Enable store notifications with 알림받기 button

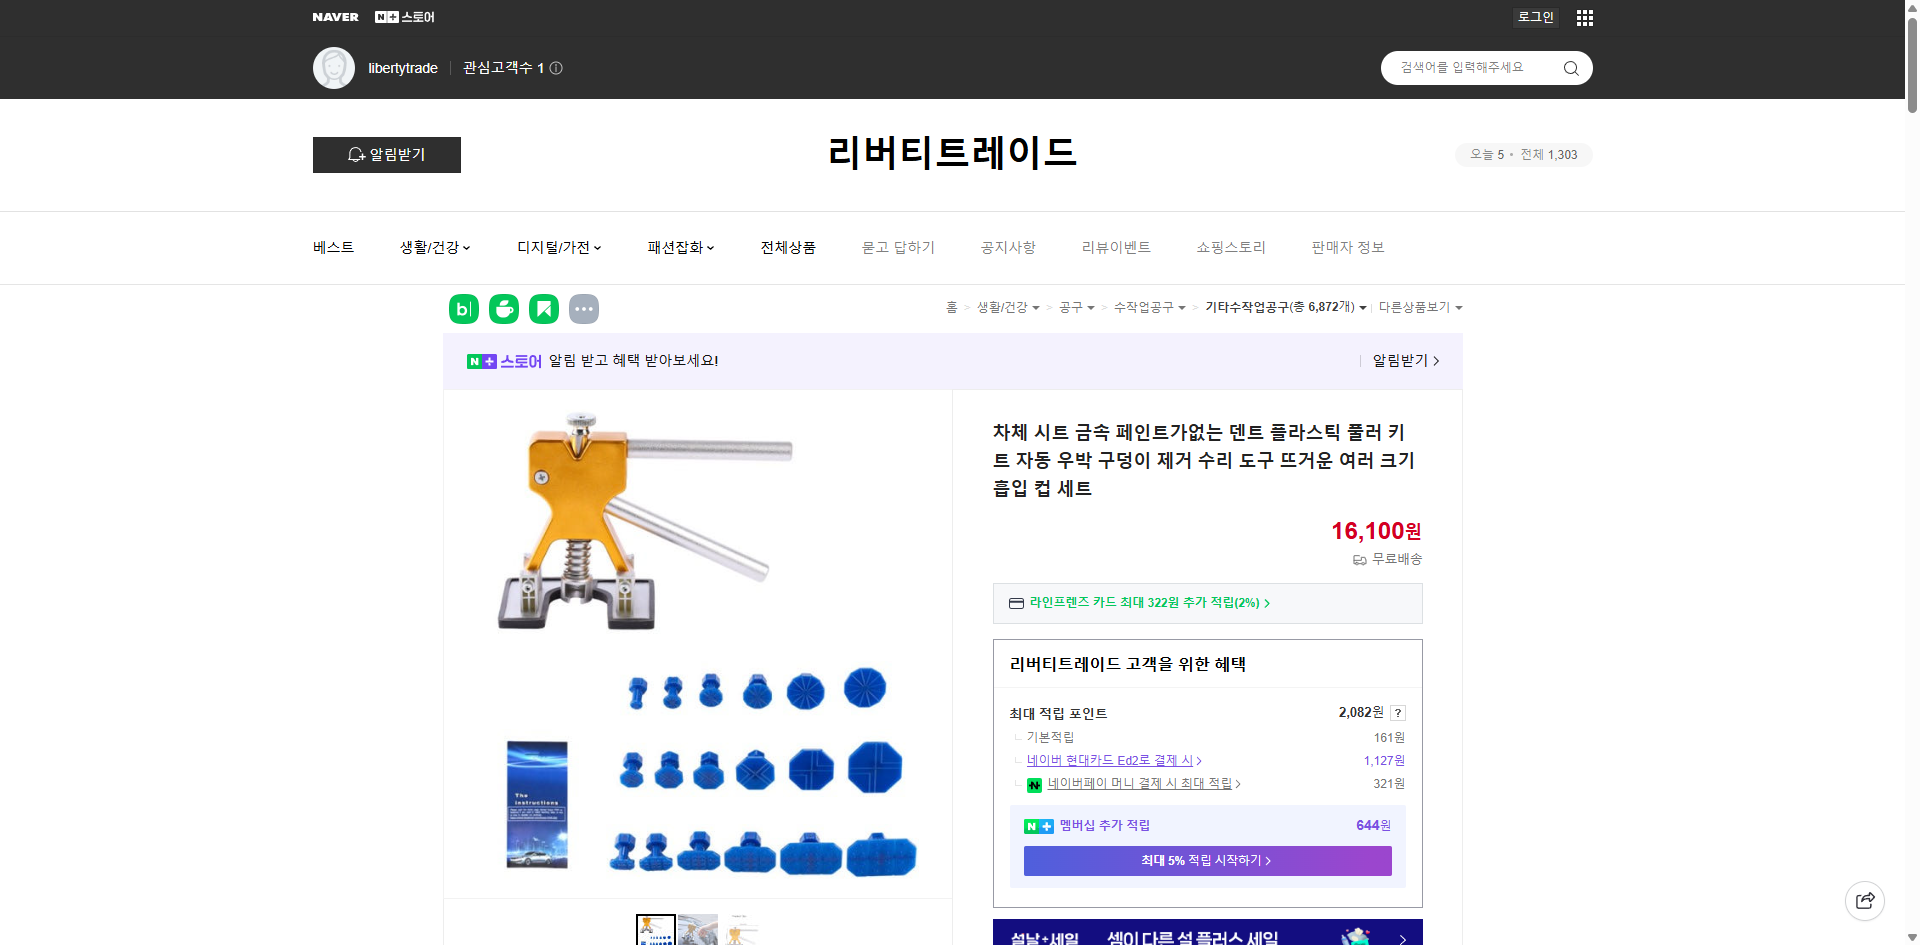[386, 154]
